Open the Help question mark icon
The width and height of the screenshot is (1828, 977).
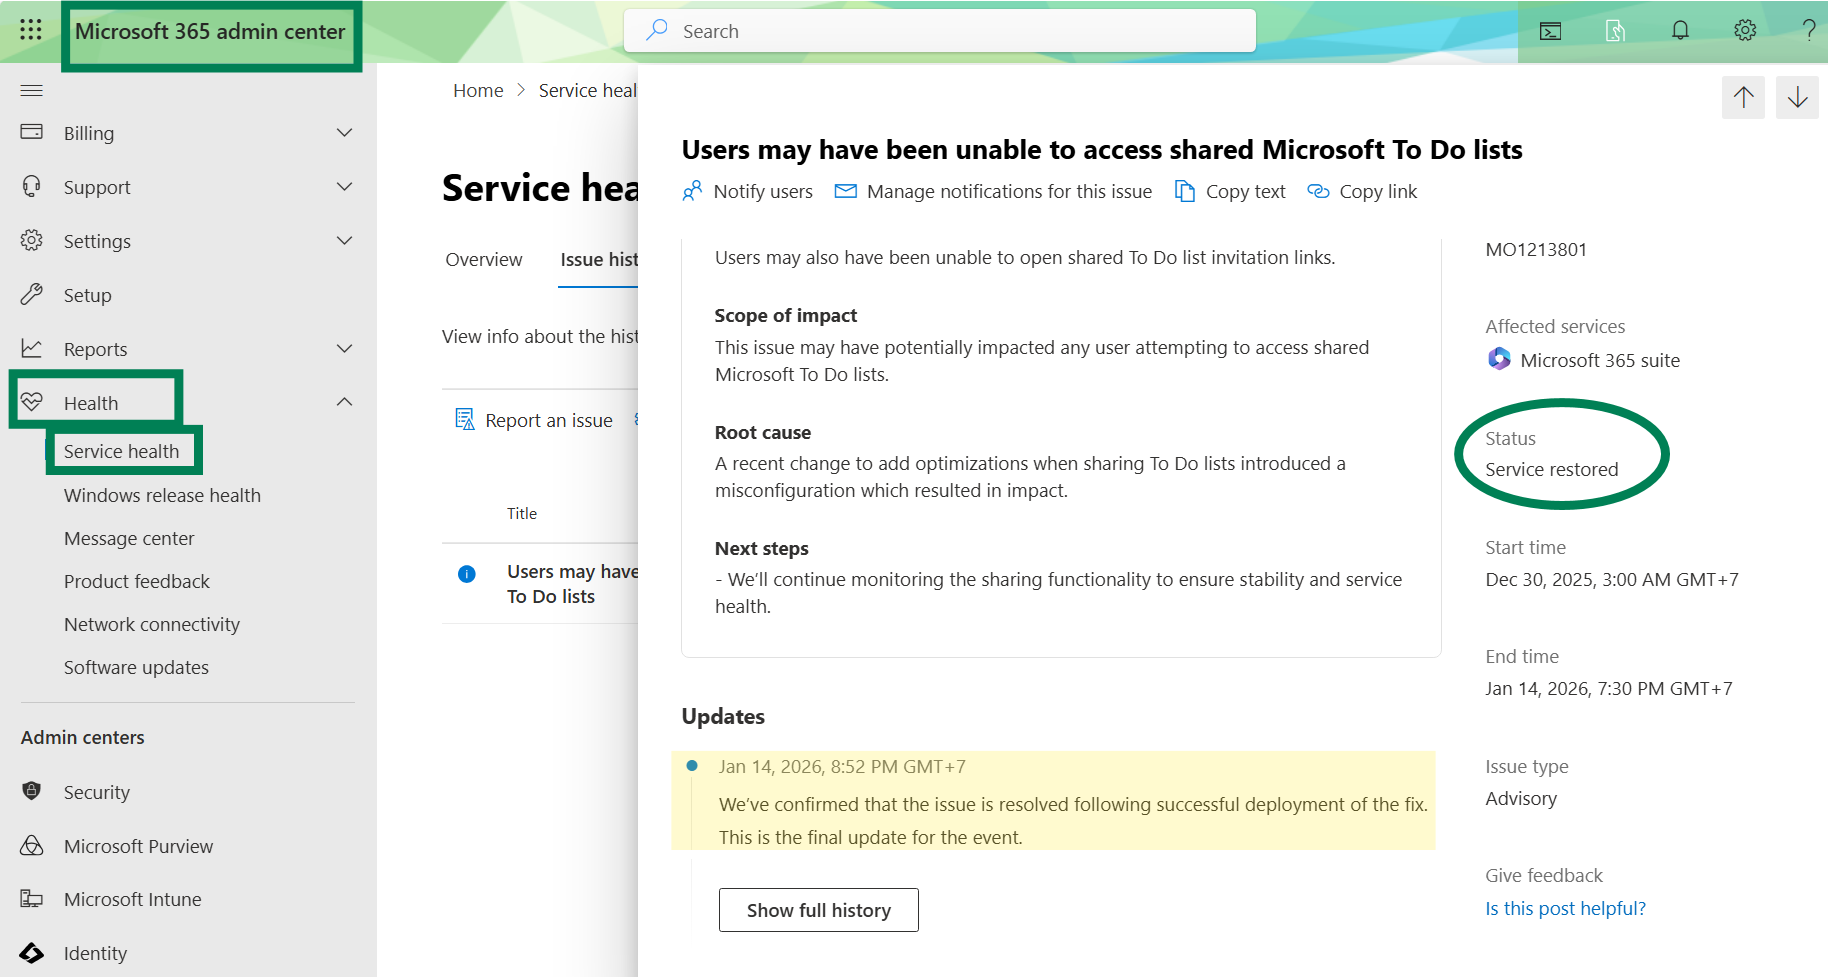click(1809, 30)
